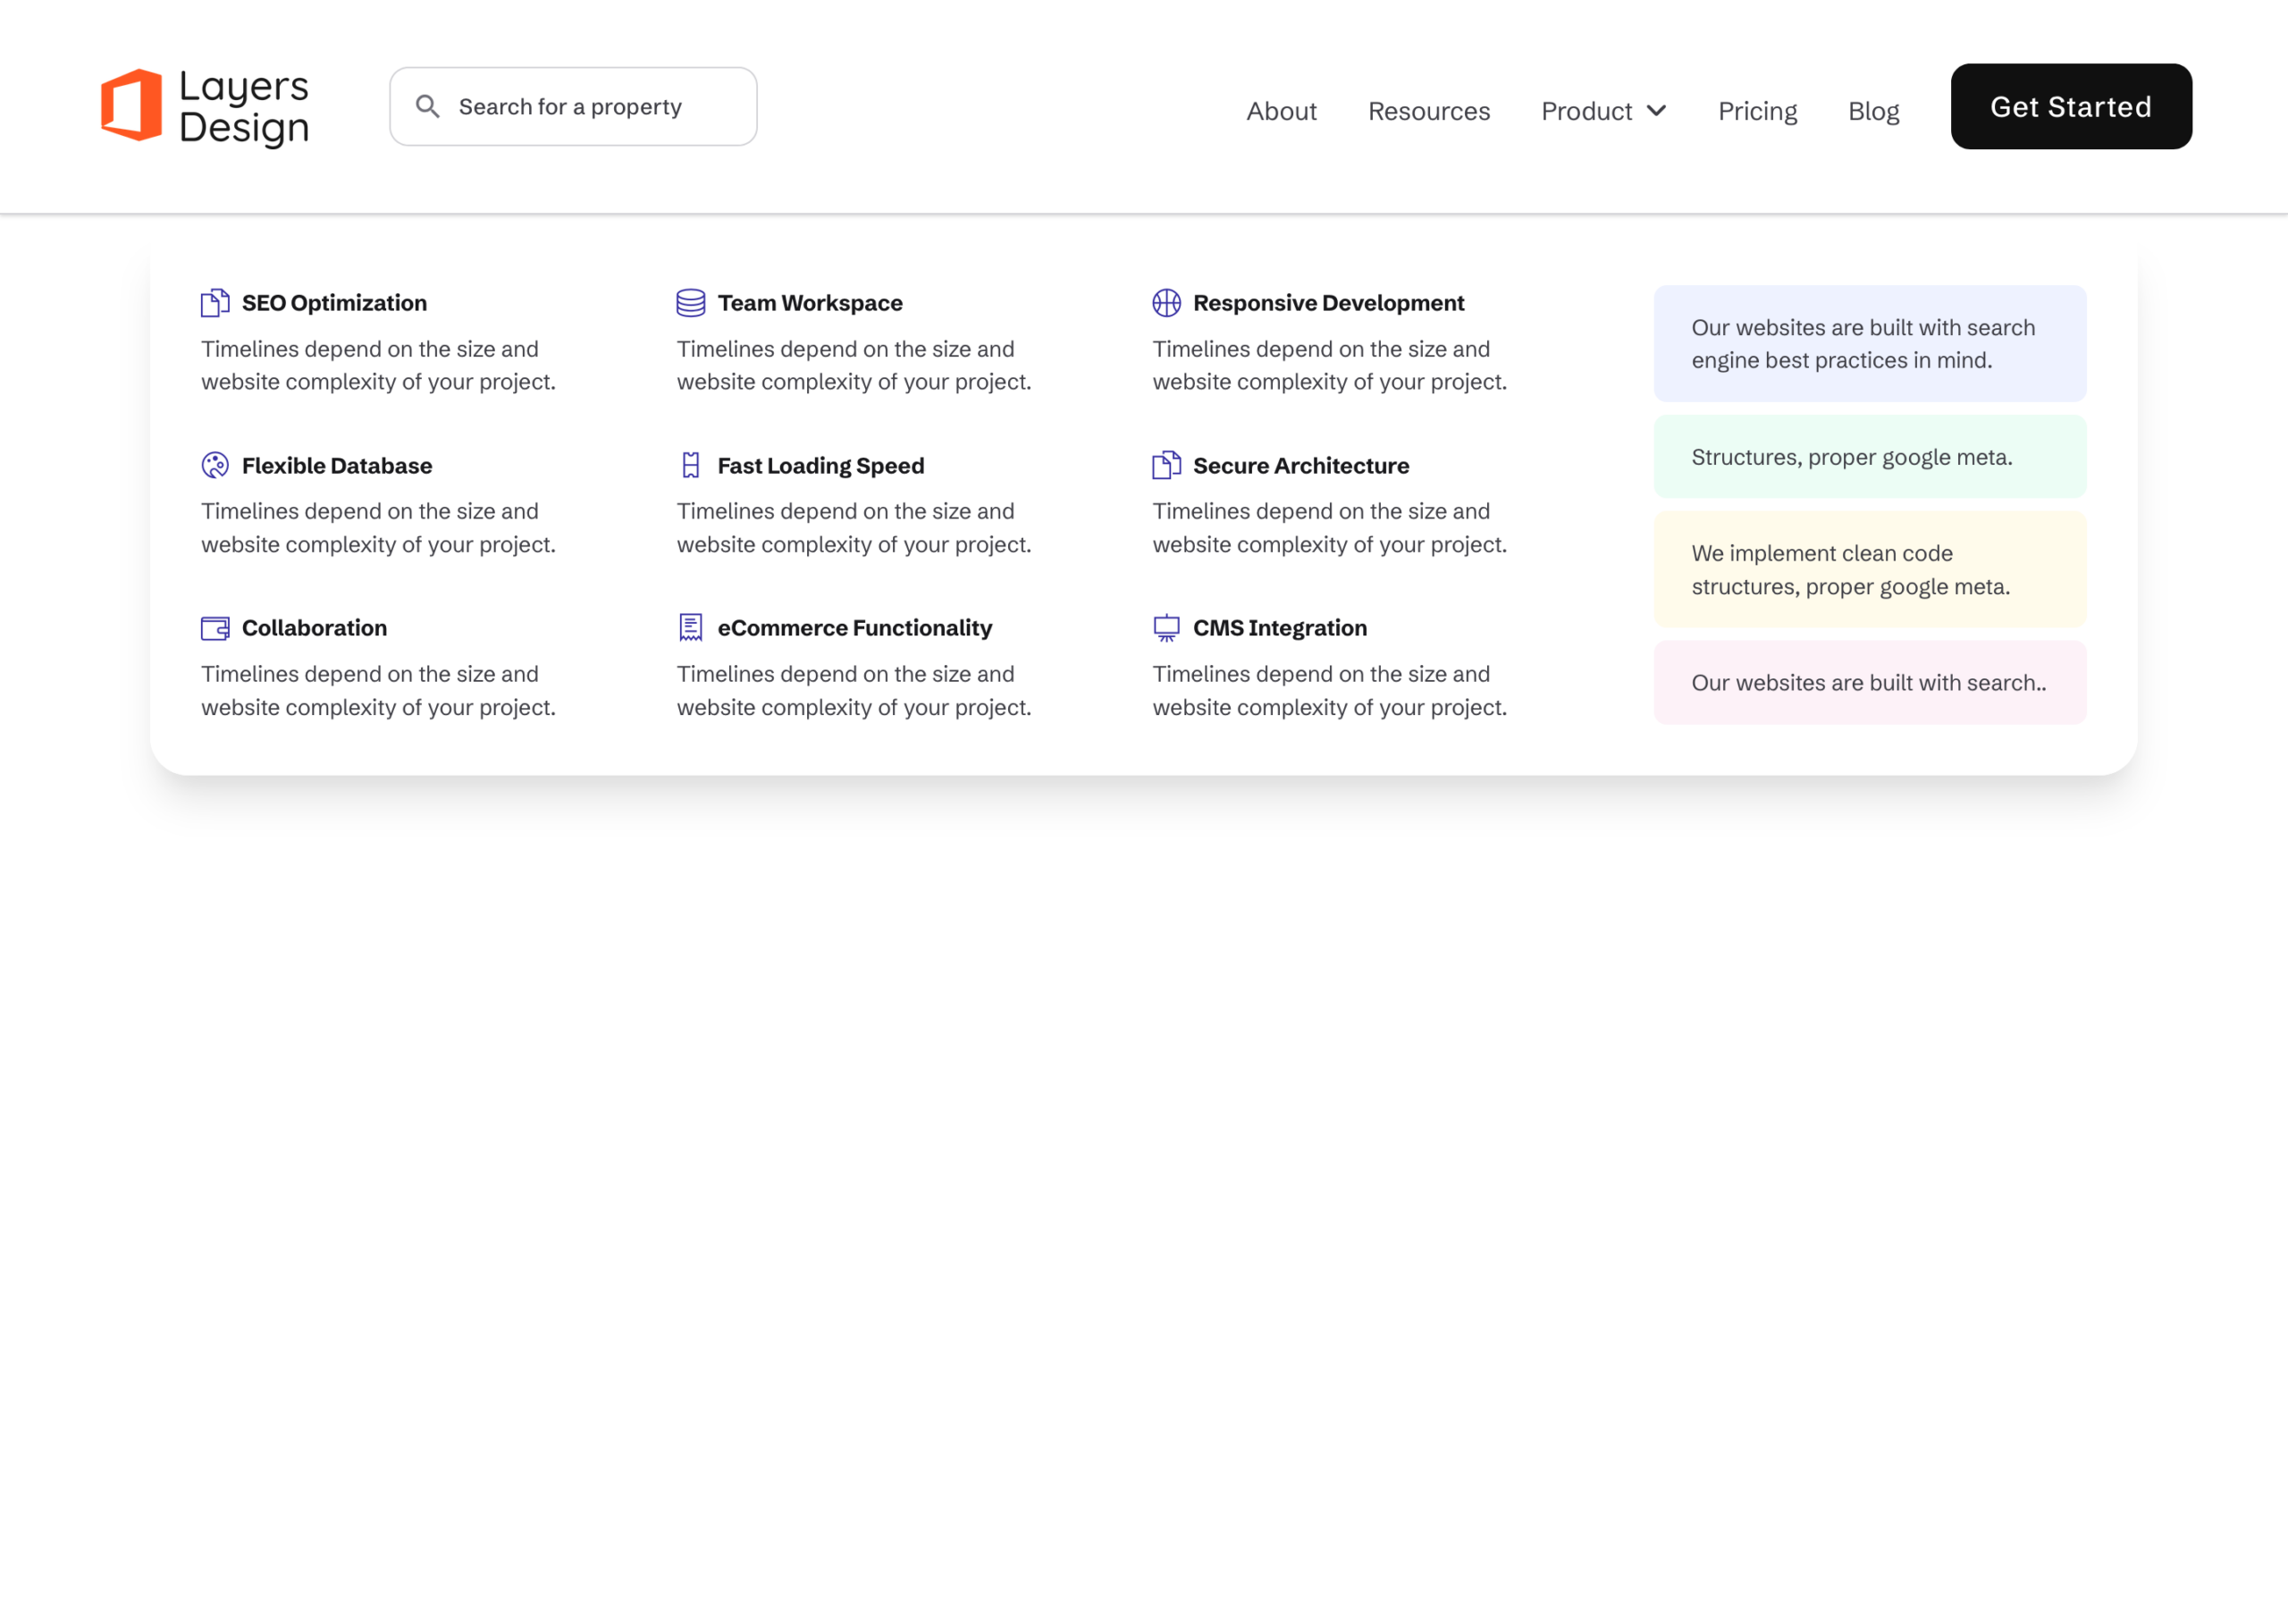Viewport: 2288px width, 1624px height.
Task: Click the magnifier icon in search box
Action: (x=427, y=106)
